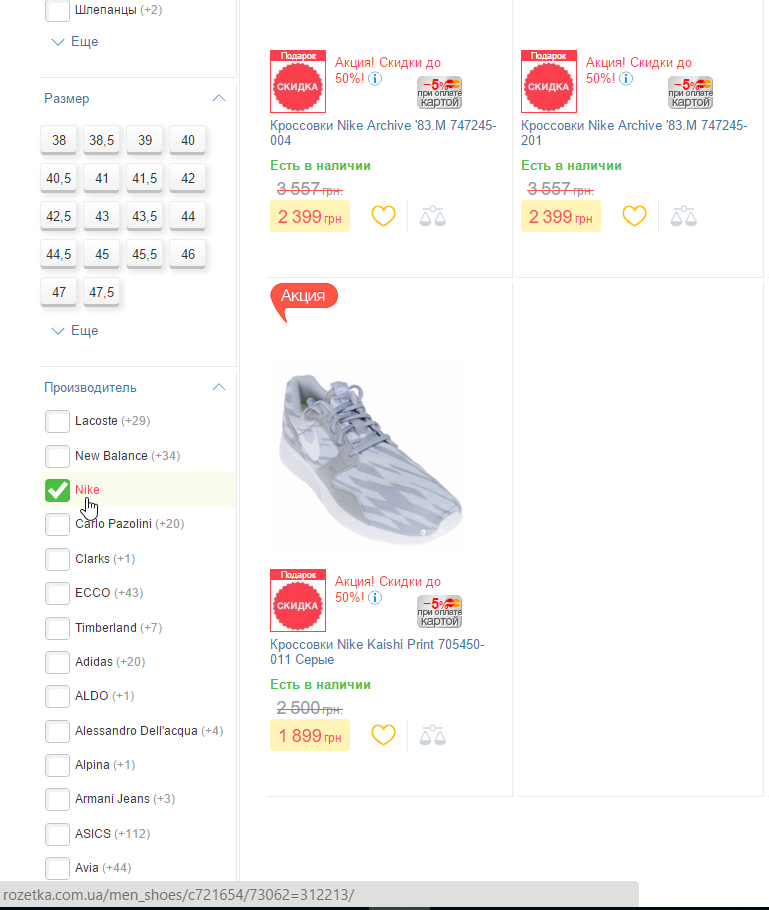The height and width of the screenshot is (910, 769).
Task: Click compare scales icon for Archive 747245-004
Action: (x=433, y=216)
